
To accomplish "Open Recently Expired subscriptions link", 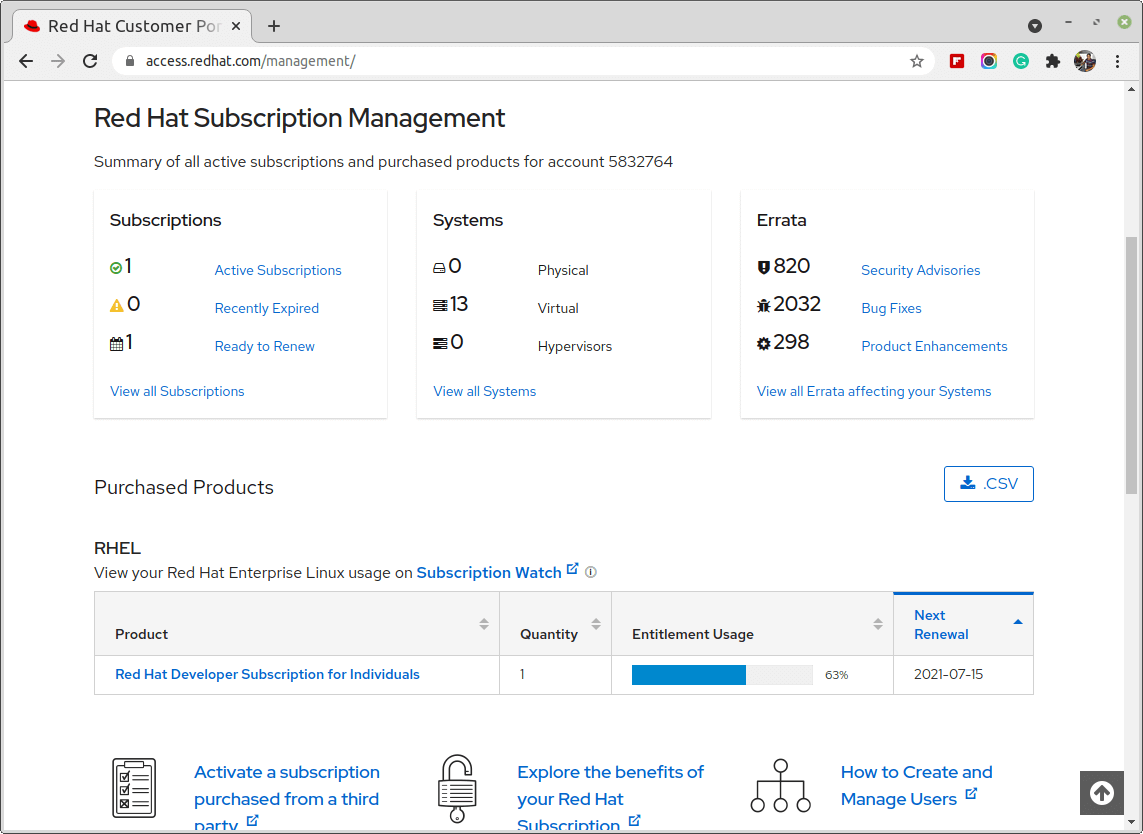I will click(x=267, y=308).
